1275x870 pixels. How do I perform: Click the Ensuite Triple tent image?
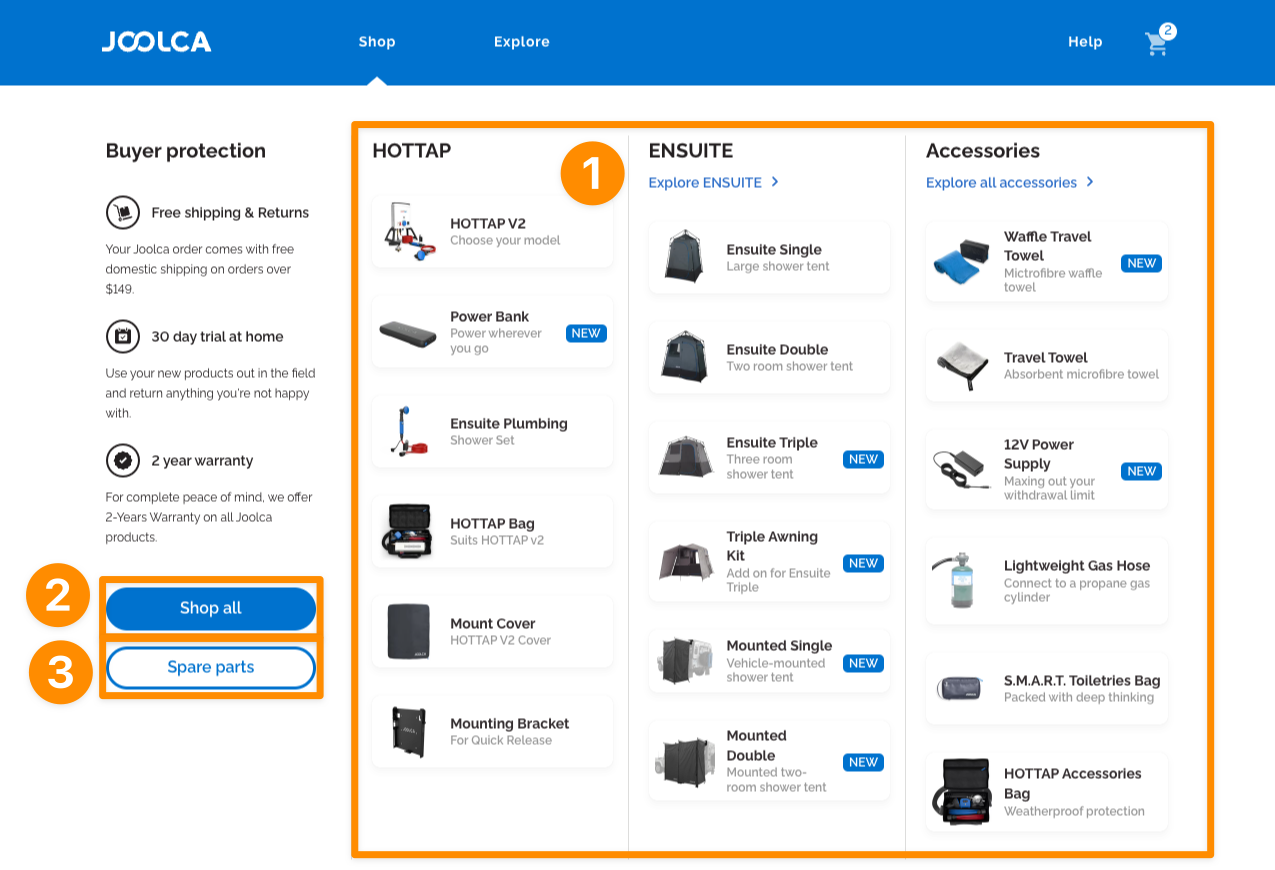click(685, 457)
